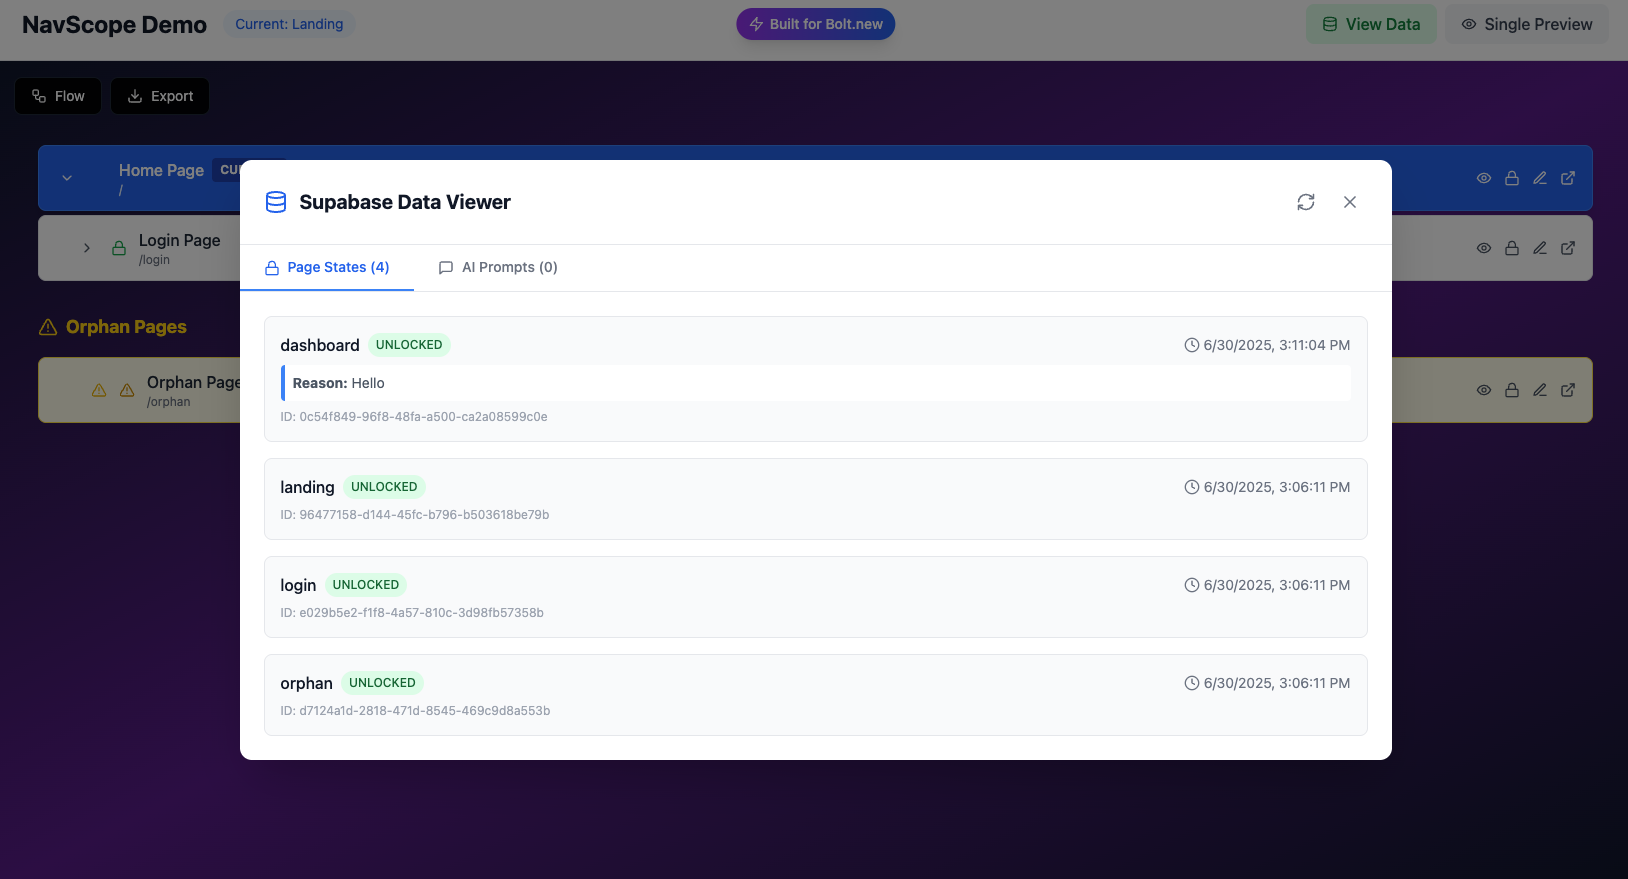The width and height of the screenshot is (1628, 879).
Task: Click the lock icon on Login Page row
Action: (1512, 248)
